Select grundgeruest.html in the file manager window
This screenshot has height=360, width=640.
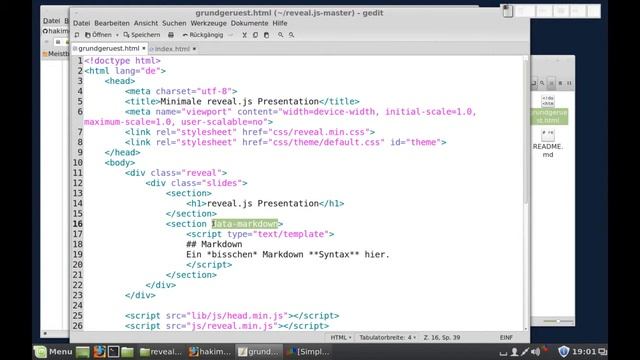pos(549,110)
